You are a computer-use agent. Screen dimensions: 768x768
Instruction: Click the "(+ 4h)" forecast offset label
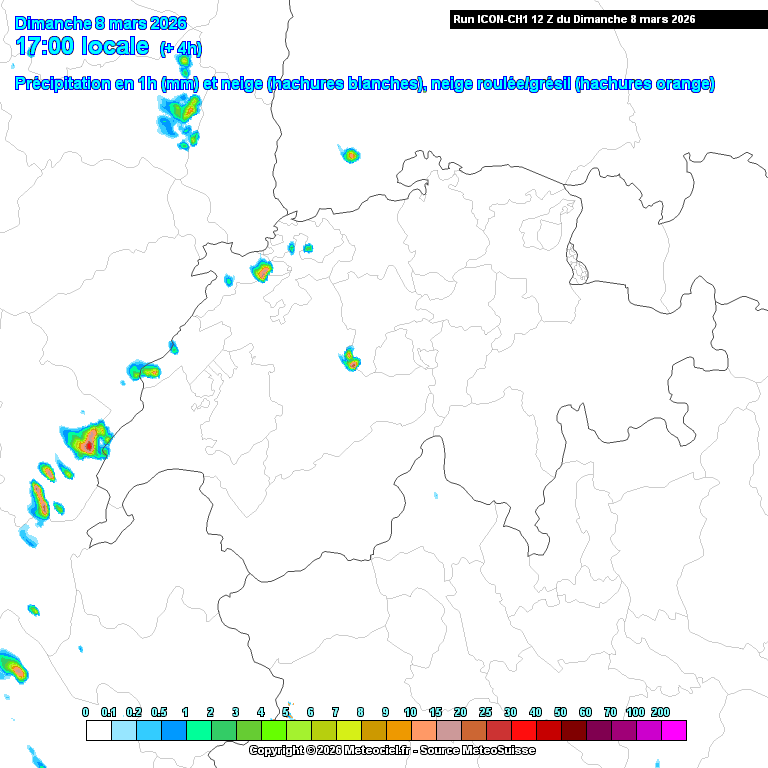point(181,48)
